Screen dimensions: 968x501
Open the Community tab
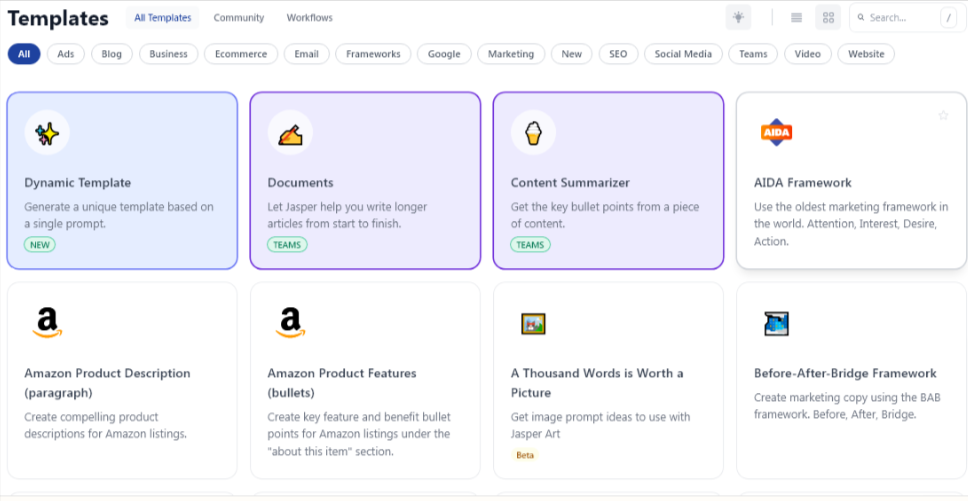pyautogui.click(x=239, y=18)
